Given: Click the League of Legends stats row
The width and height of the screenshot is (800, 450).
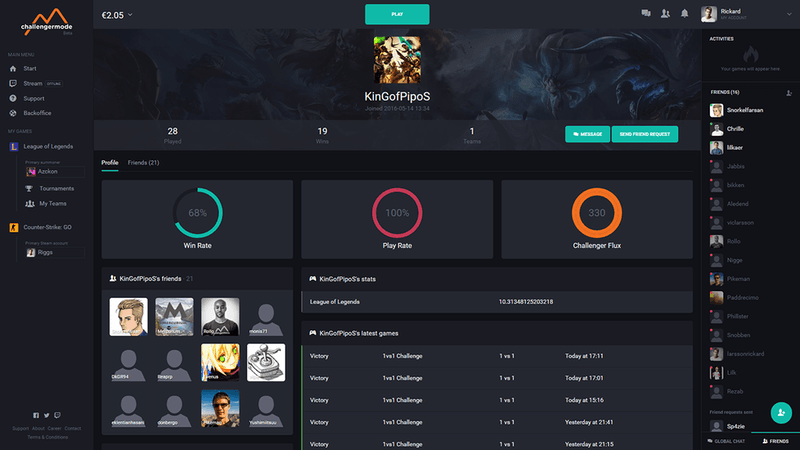Looking at the screenshot, I should click(497, 302).
